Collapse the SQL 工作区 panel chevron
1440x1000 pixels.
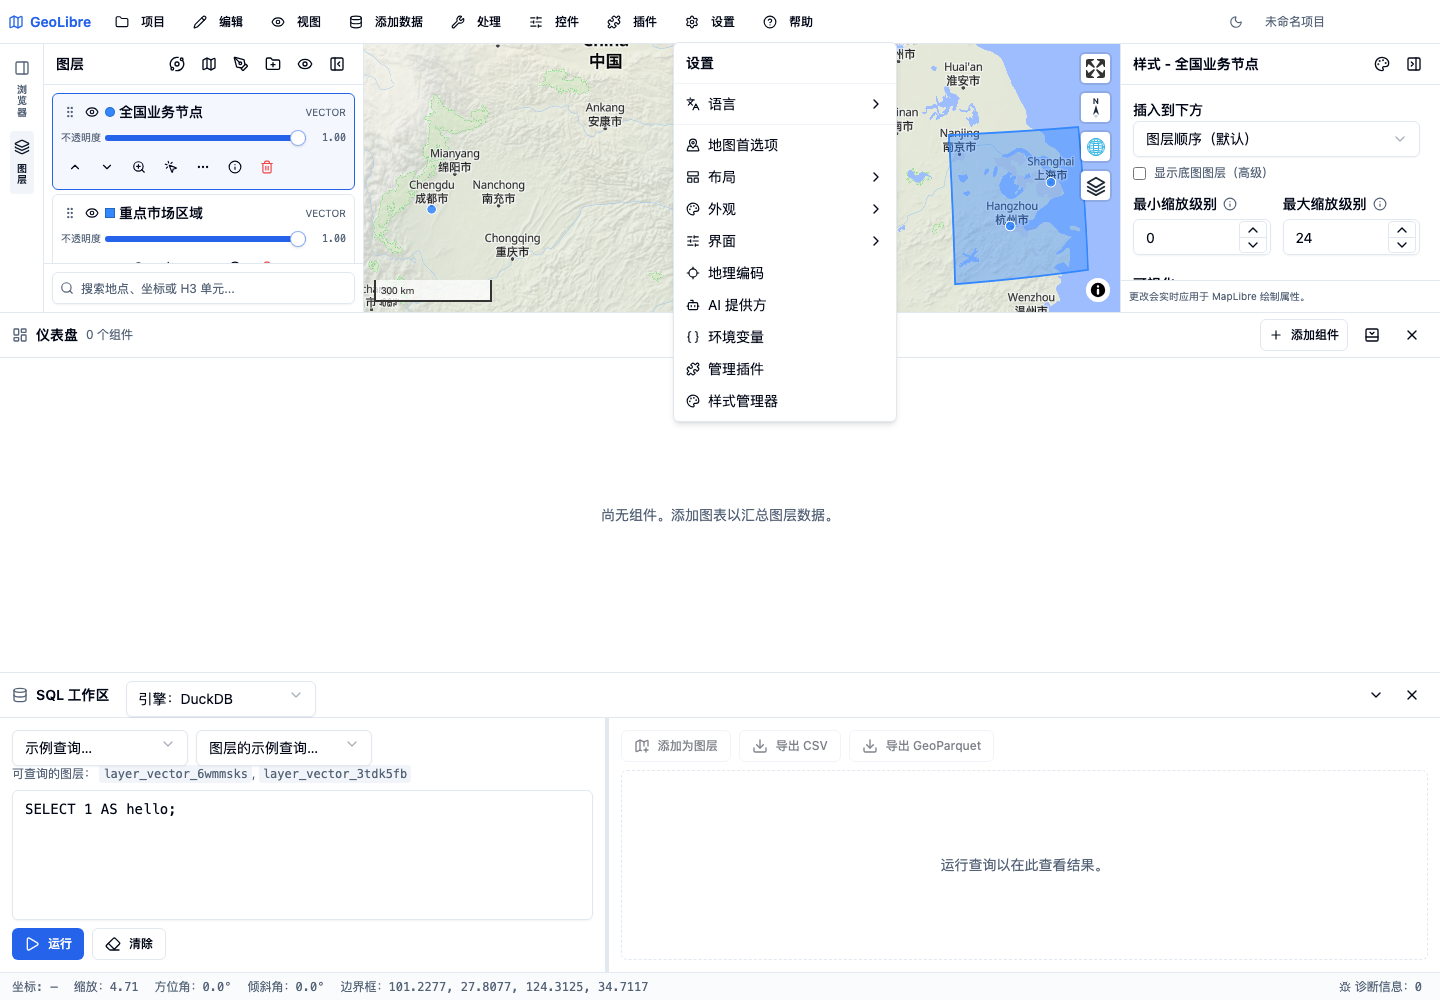click(1376, 695)
